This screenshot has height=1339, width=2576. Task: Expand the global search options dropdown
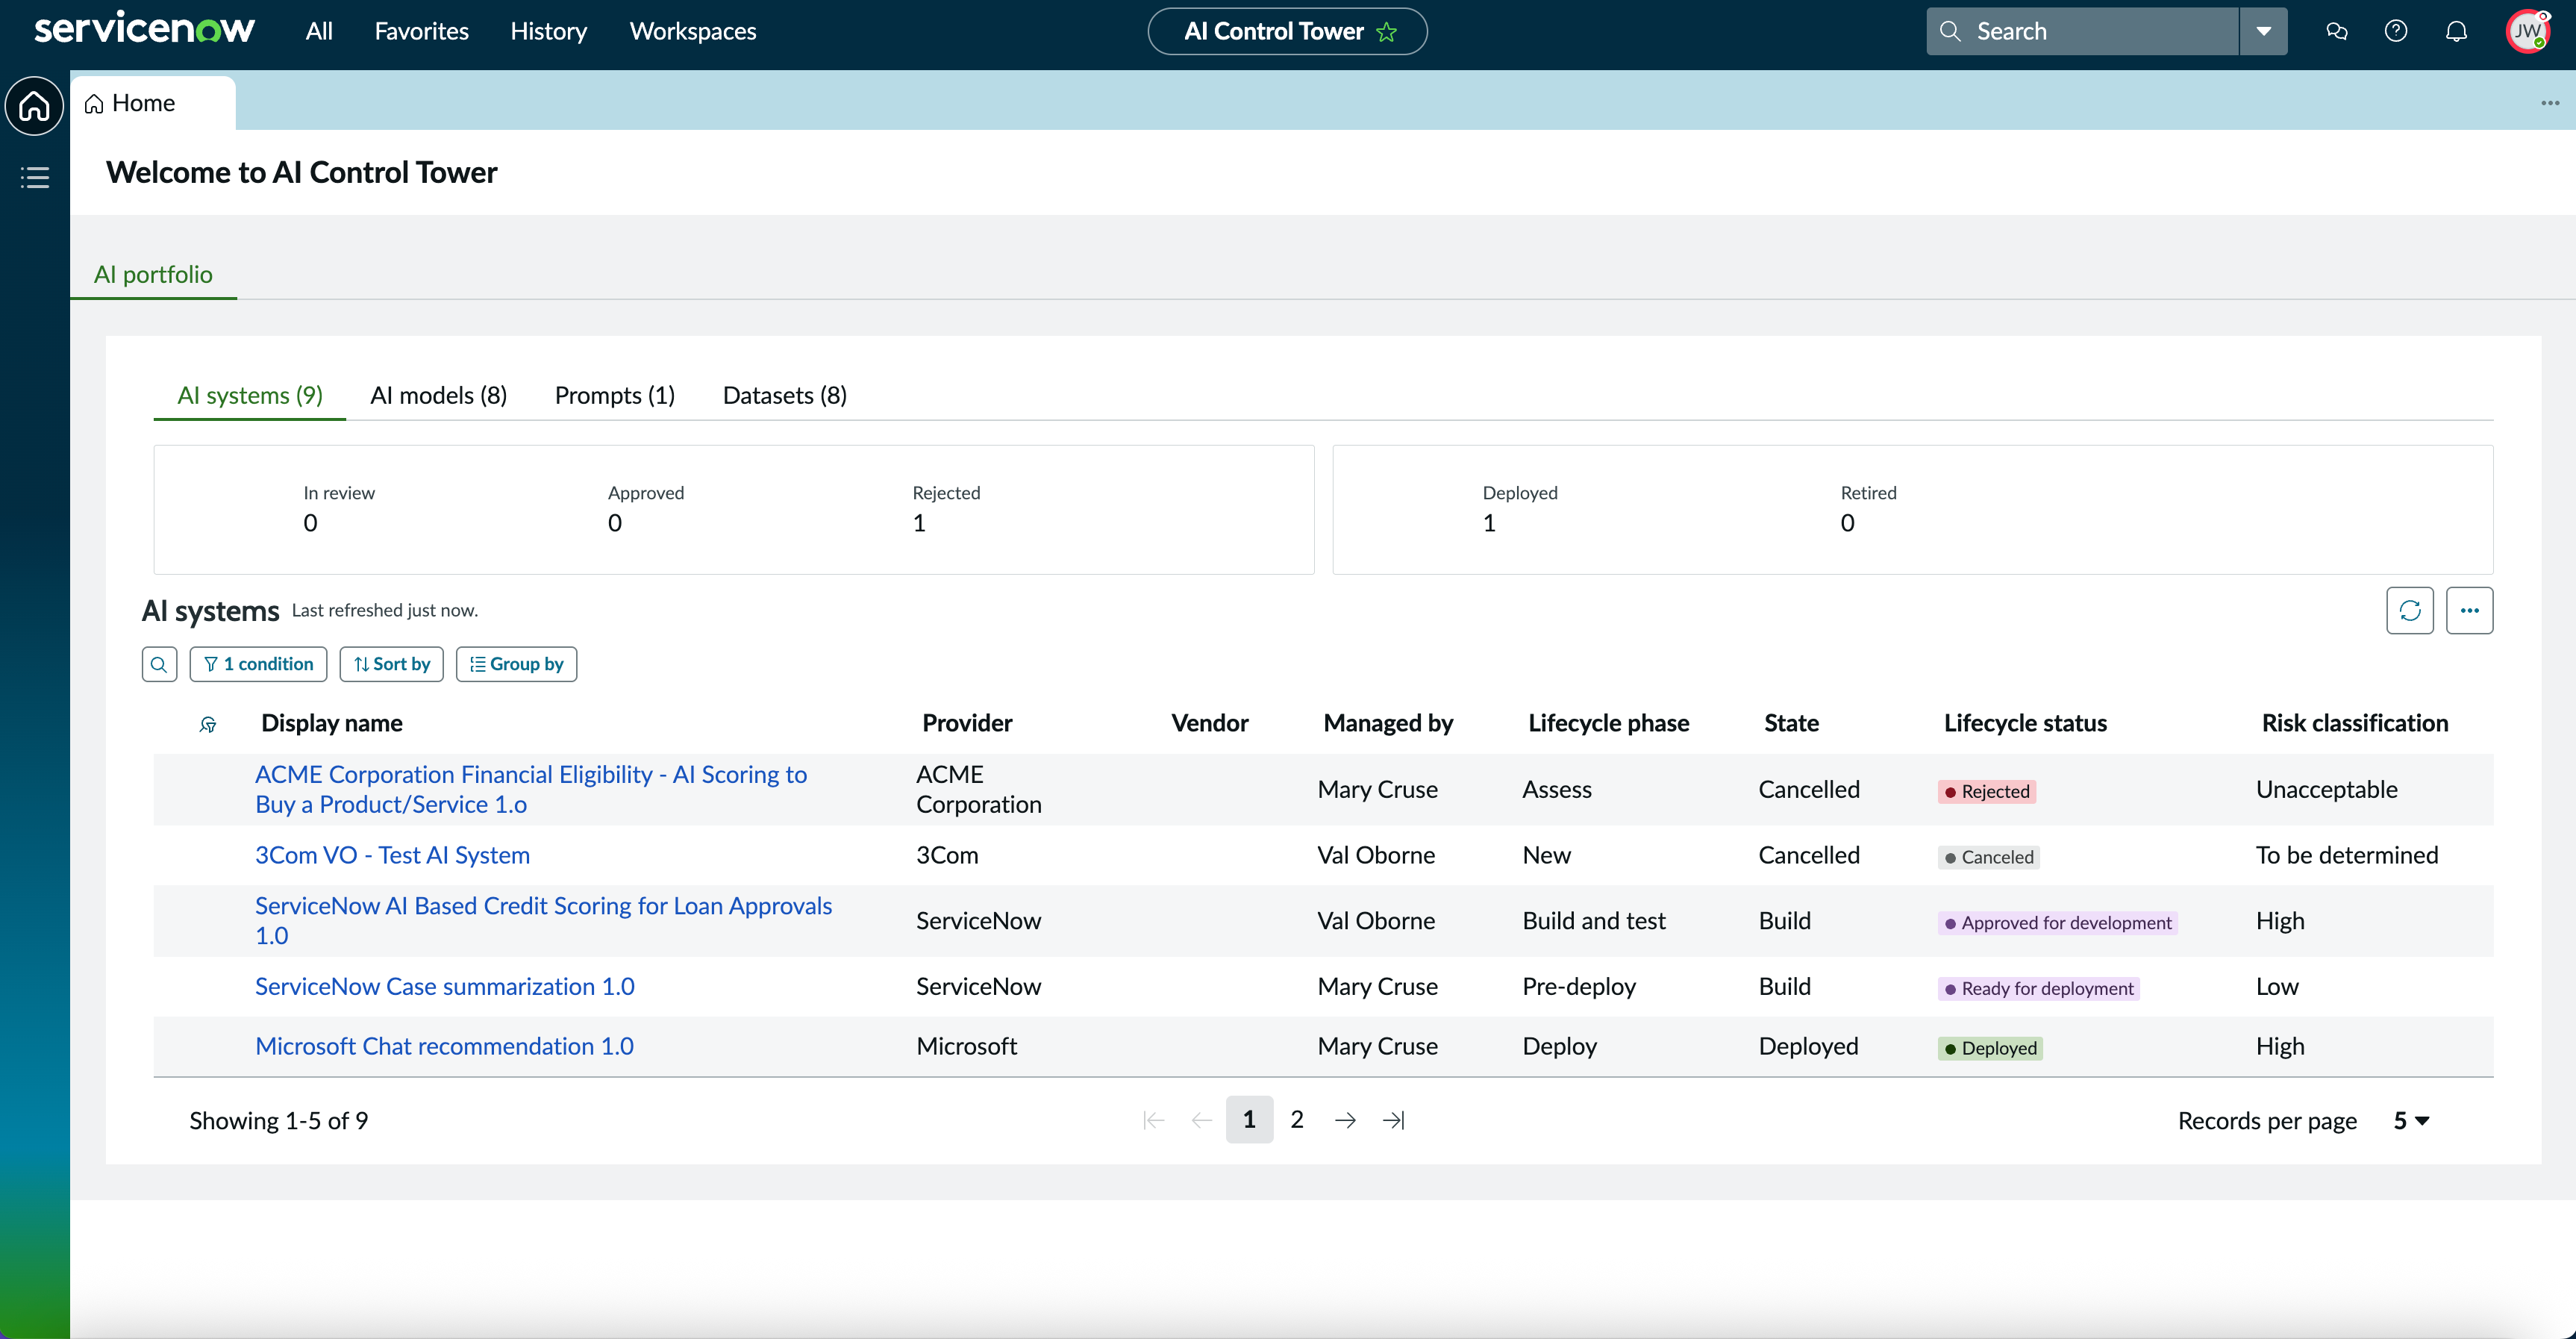click(2264, 31)
